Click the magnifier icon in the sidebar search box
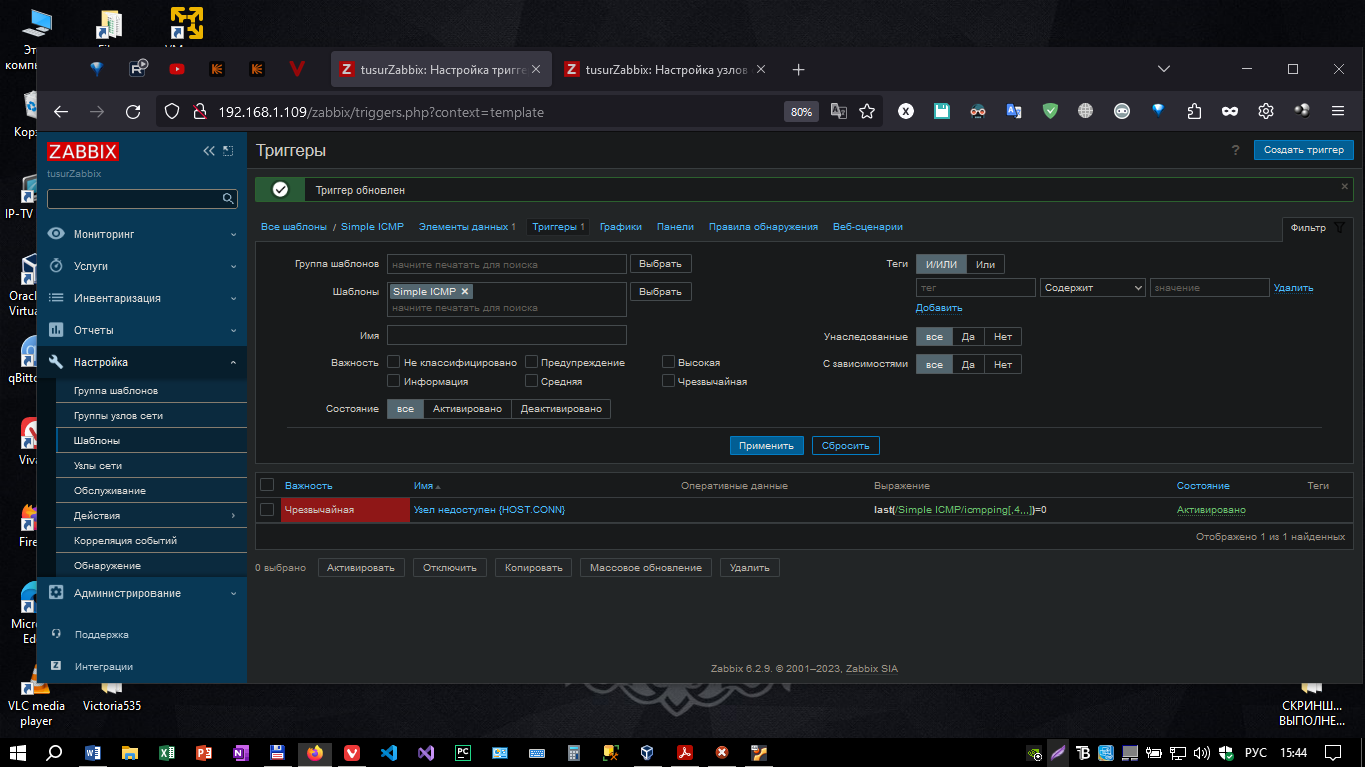1365x767 pixels. [228, 199]
